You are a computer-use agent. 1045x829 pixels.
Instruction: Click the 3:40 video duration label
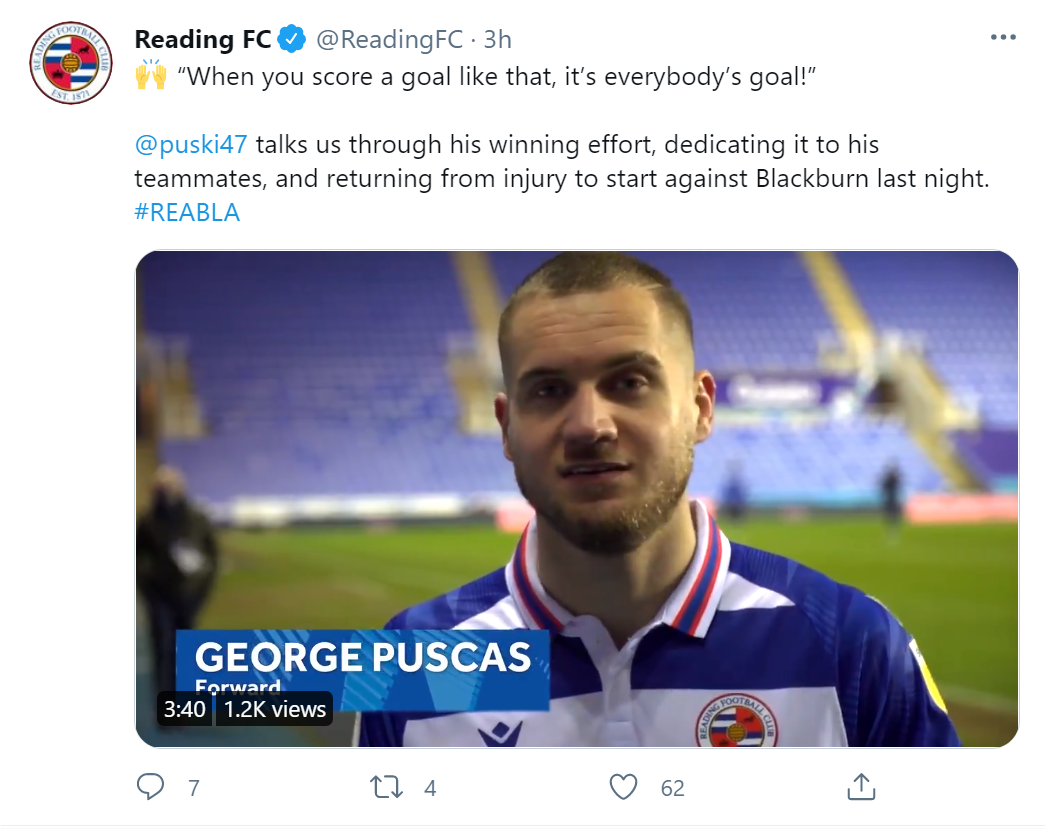click(184, 709)
